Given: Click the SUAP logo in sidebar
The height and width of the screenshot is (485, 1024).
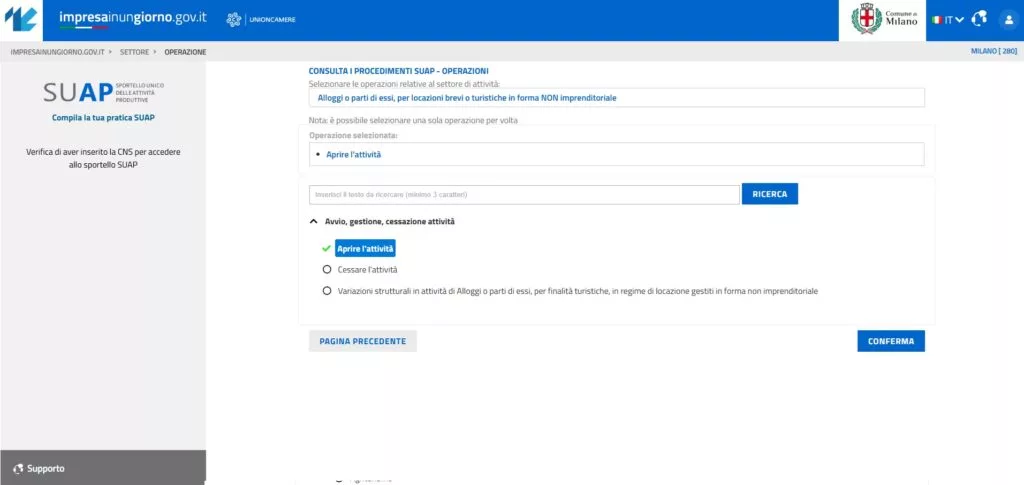Looking at the screenshot, I should pos(103,93).
